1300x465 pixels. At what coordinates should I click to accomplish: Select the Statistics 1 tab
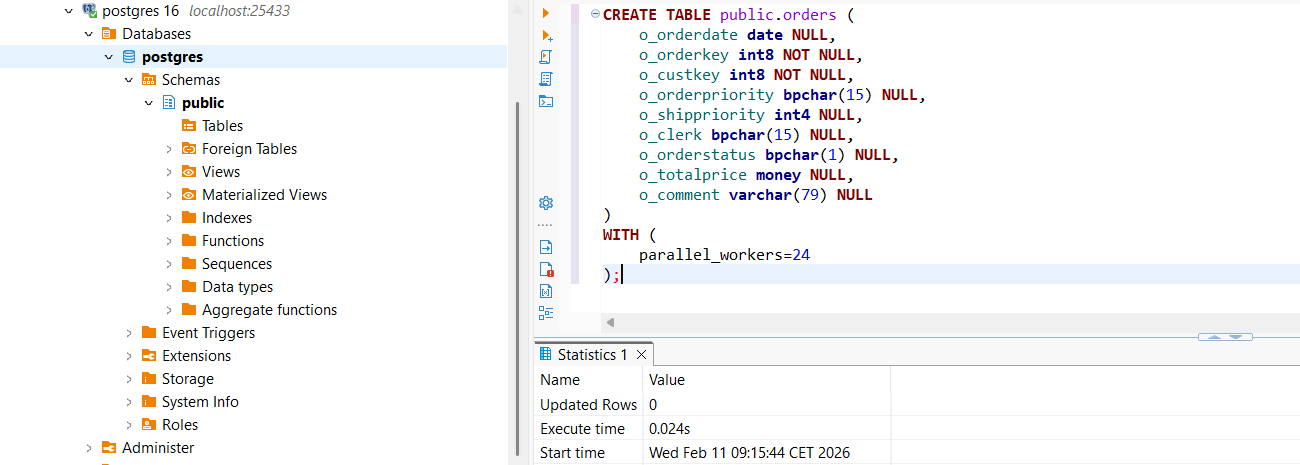pyautogui.click(x=594, y=354)
